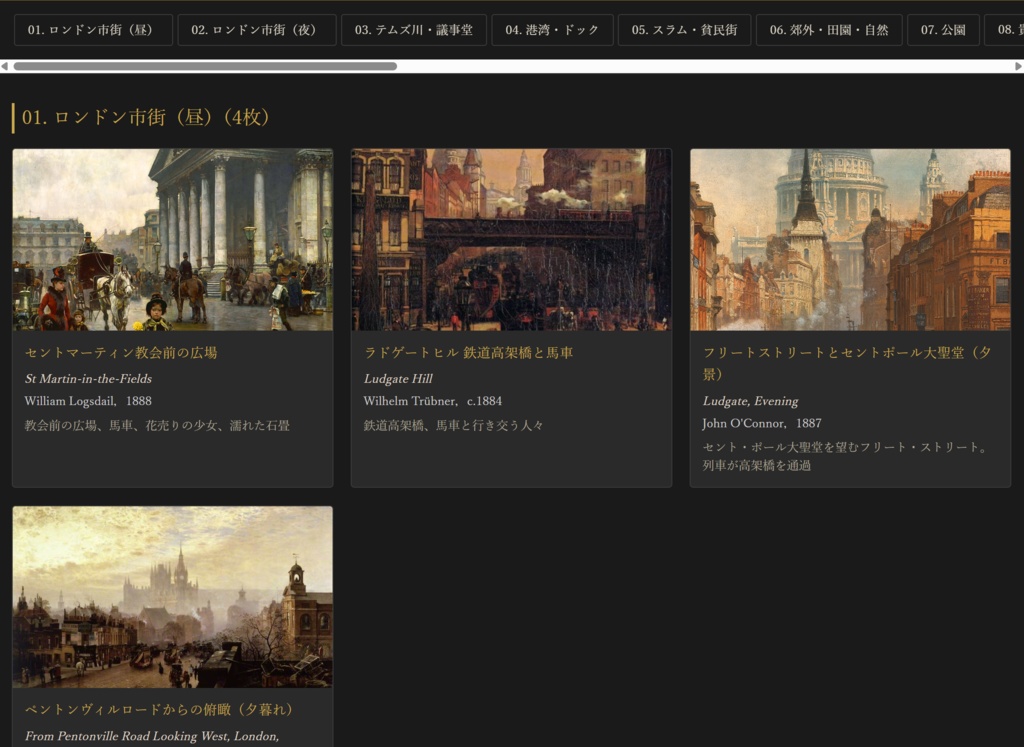
Task: Open the St Paul's Cathedral evening painting
Action: coord(850,240)
